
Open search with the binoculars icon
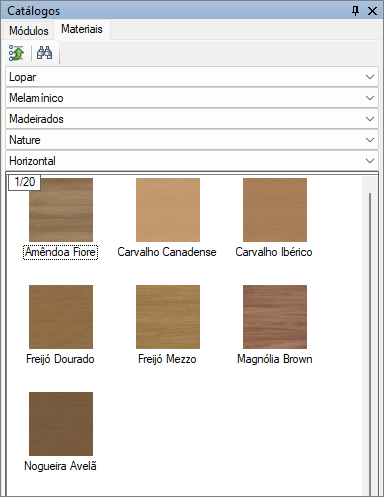pyautogui.click(x=44, y=53)
